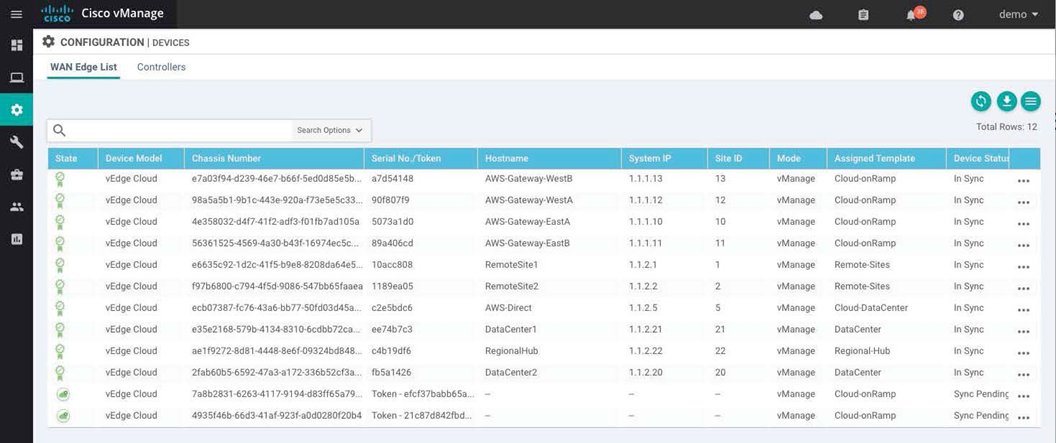The height and width of the screenshot is (443, 1056).
Task: Open the demo user account dropdown
Action: pos(1018,15)
